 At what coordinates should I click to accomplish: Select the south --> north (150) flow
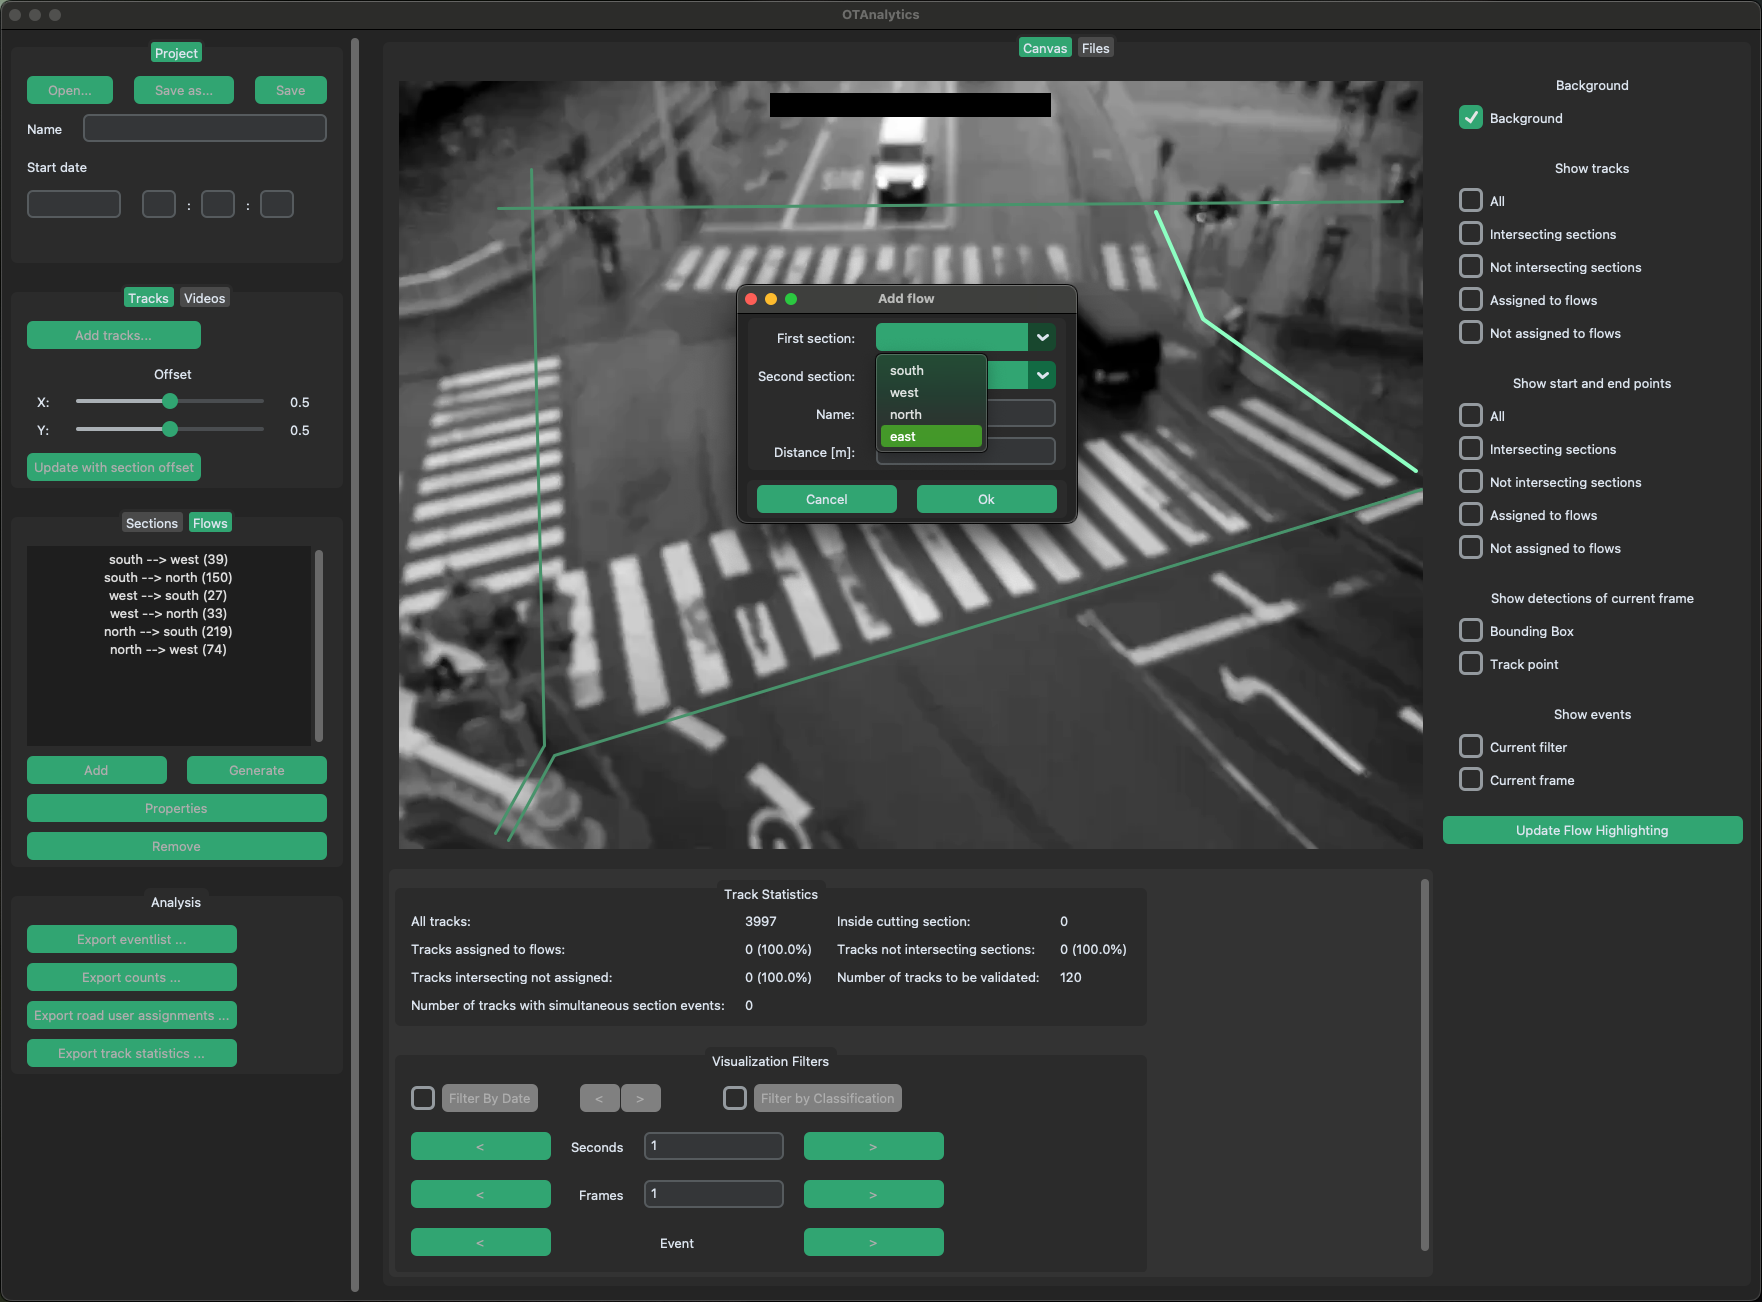pyautogui.click(x=168, y=578)
